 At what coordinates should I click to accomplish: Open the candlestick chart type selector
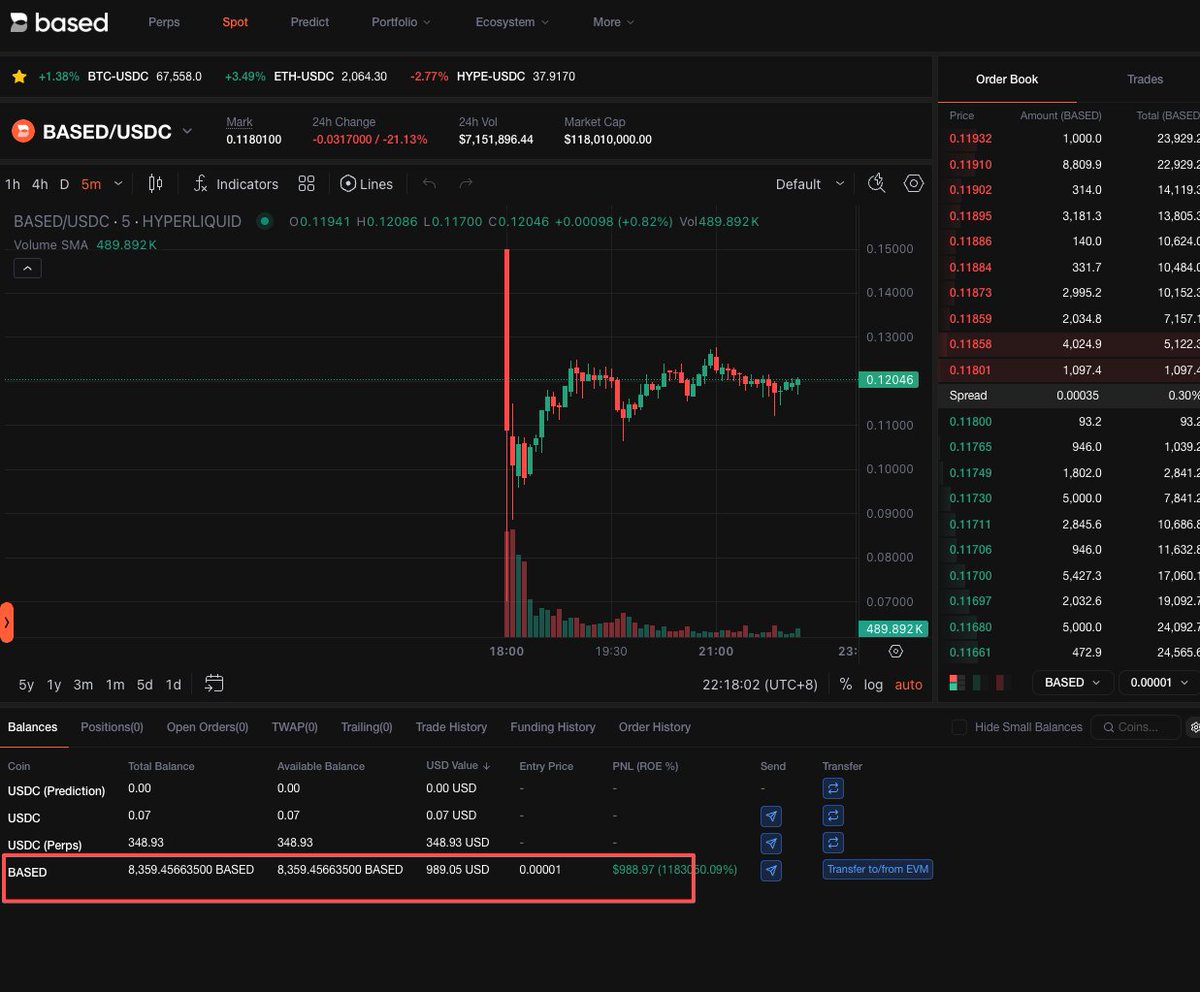[x=155, y=184]
